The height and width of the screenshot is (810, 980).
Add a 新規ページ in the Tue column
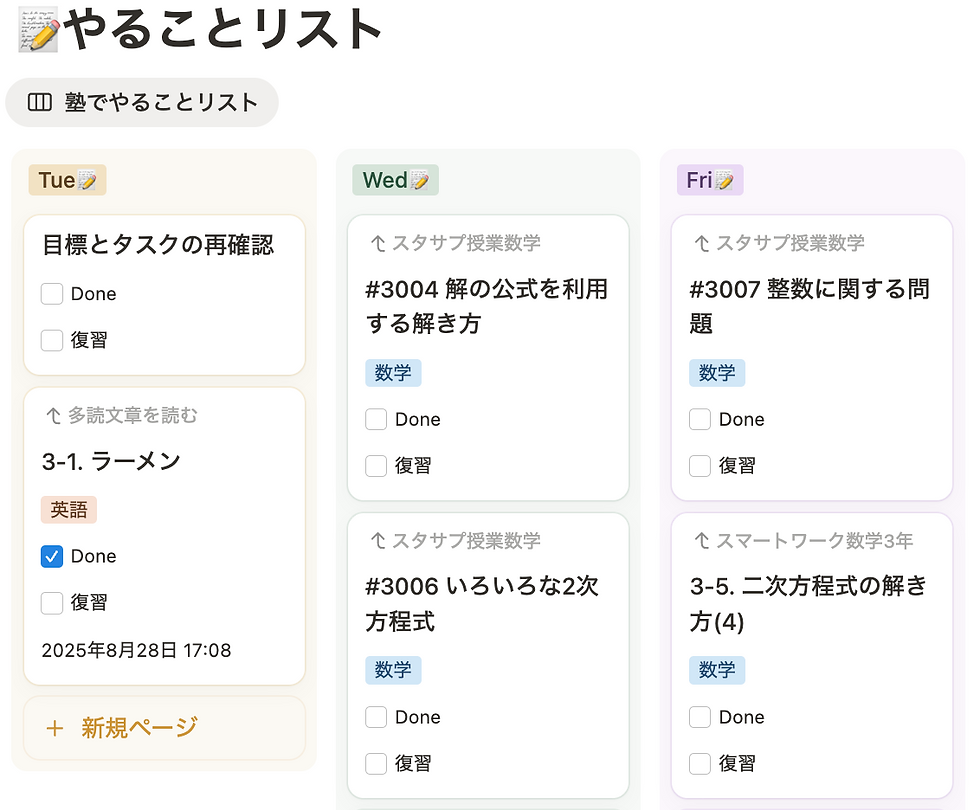(140, 728)
